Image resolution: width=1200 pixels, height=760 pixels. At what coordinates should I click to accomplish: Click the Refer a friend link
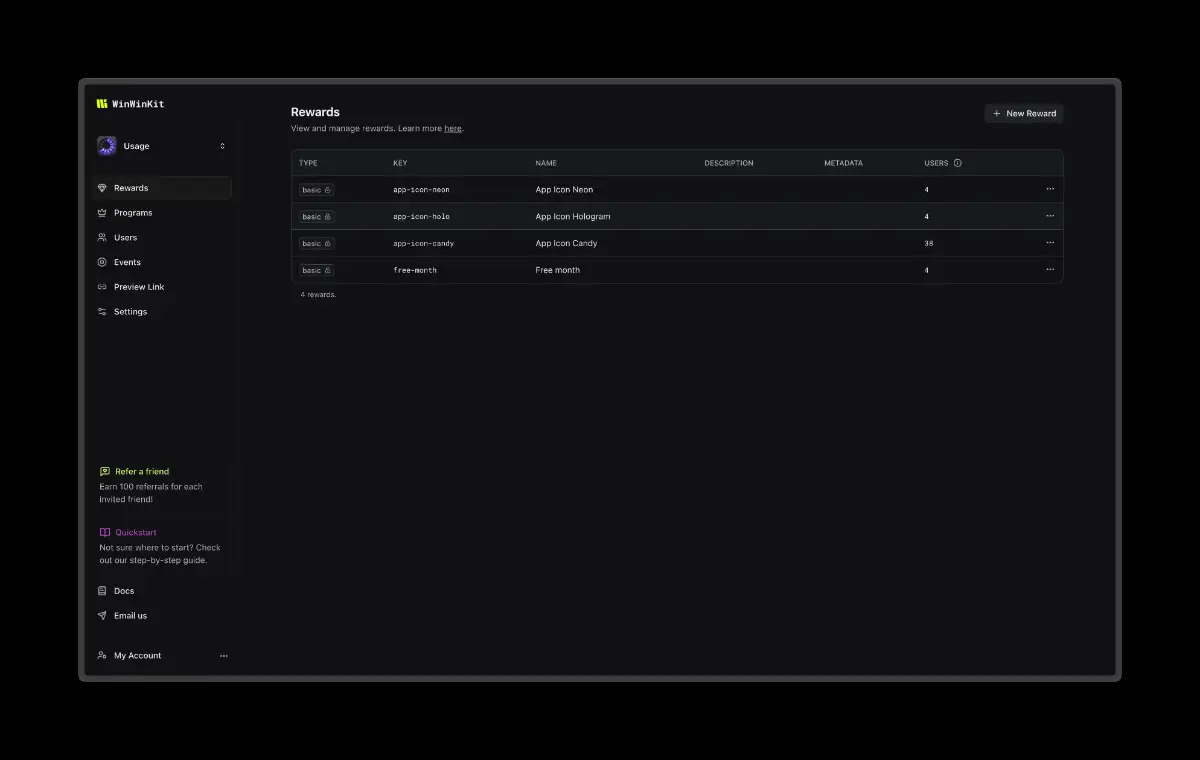pyautogui.click(x=142, y=471)
